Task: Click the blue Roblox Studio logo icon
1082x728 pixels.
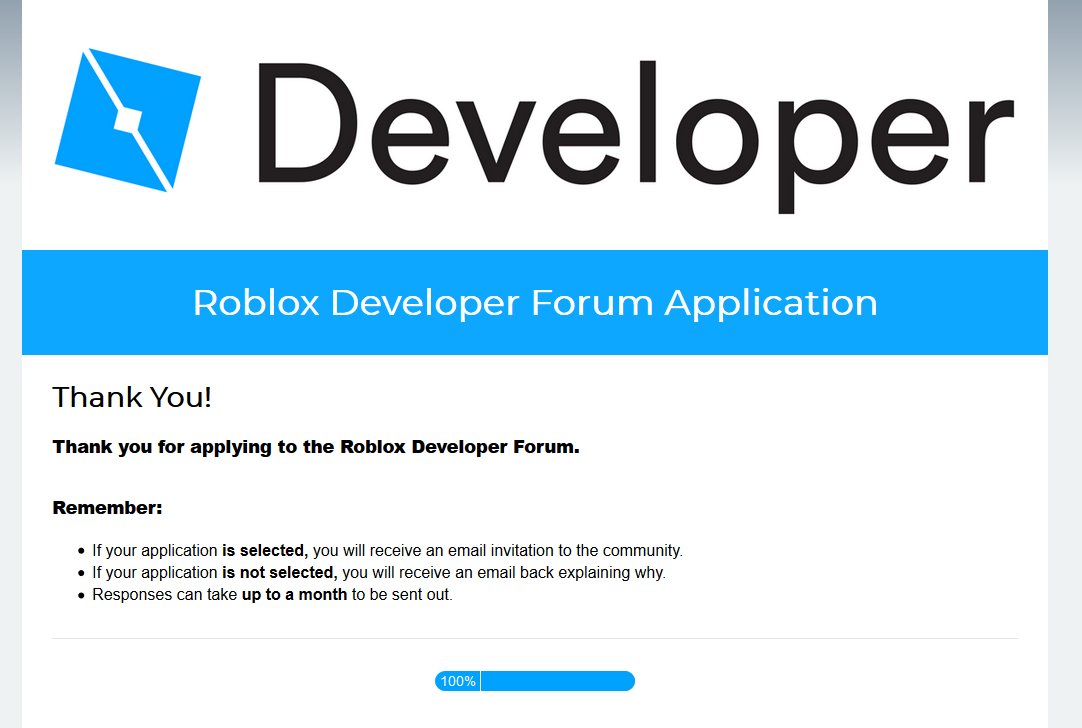Action: point(128,120)
